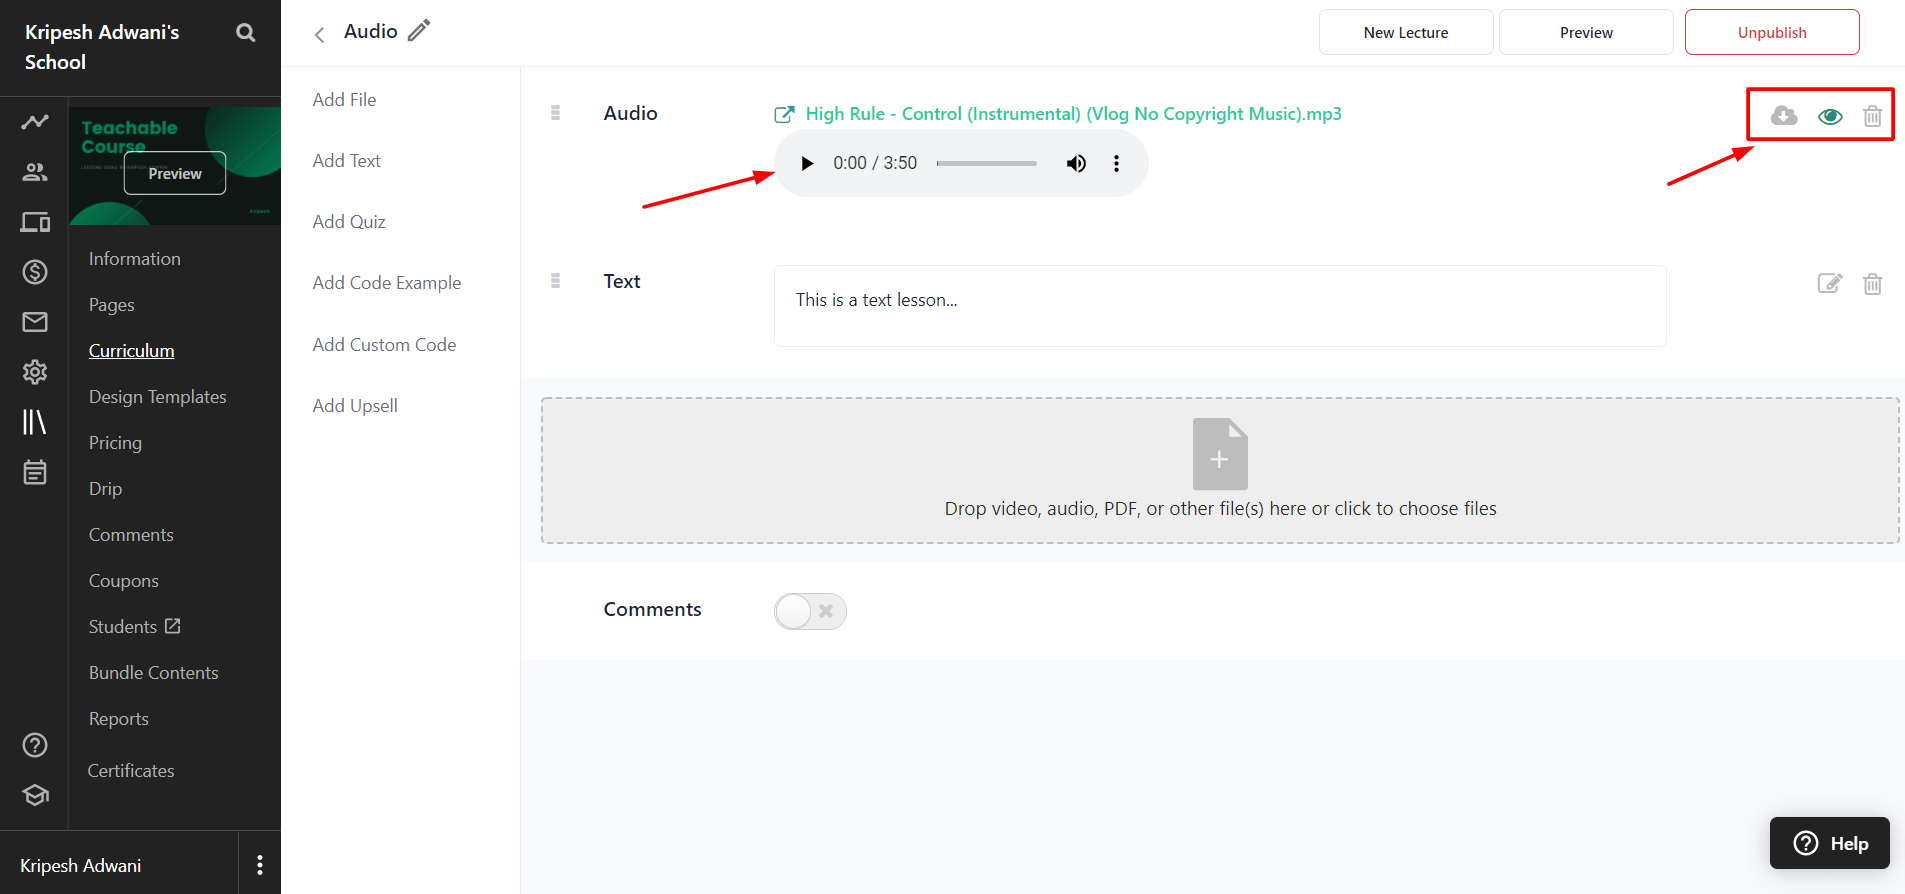1905x894 pixels.
Task: Rename lecture using the pencil icon
Action: point(419,31)
